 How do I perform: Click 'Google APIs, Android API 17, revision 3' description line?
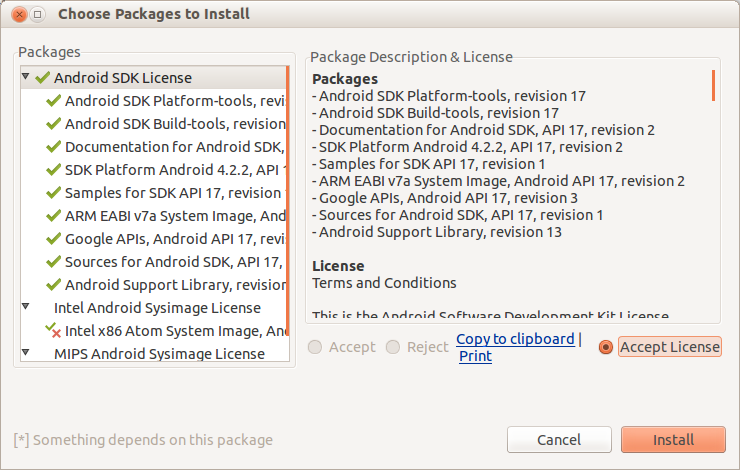445,198
